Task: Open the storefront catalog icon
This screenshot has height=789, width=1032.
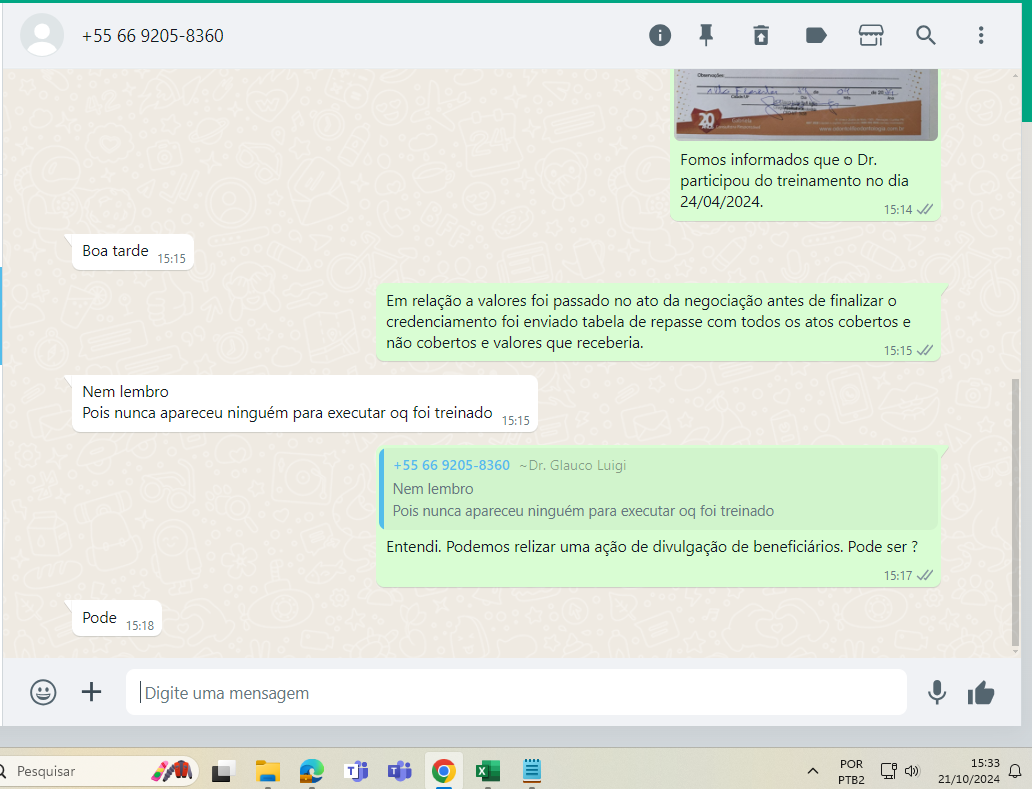Action: 871,36
